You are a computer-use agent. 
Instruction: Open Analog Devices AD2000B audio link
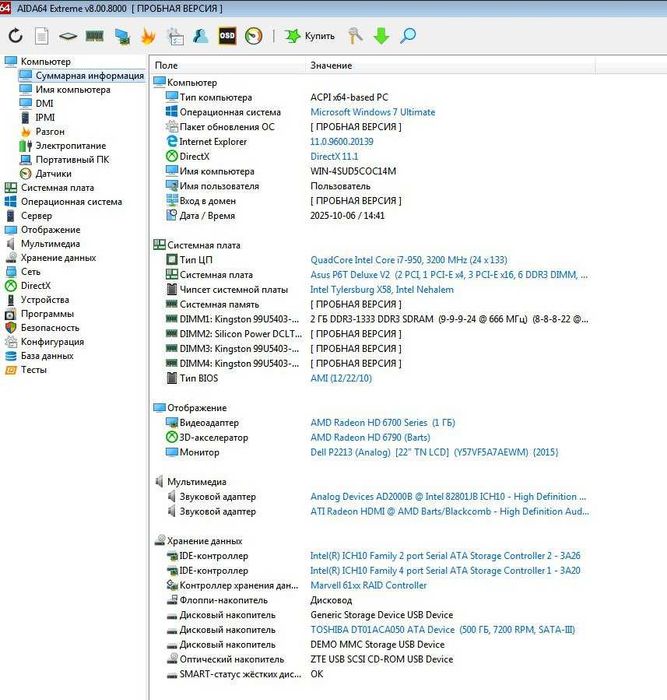click(x=448, y=496)
